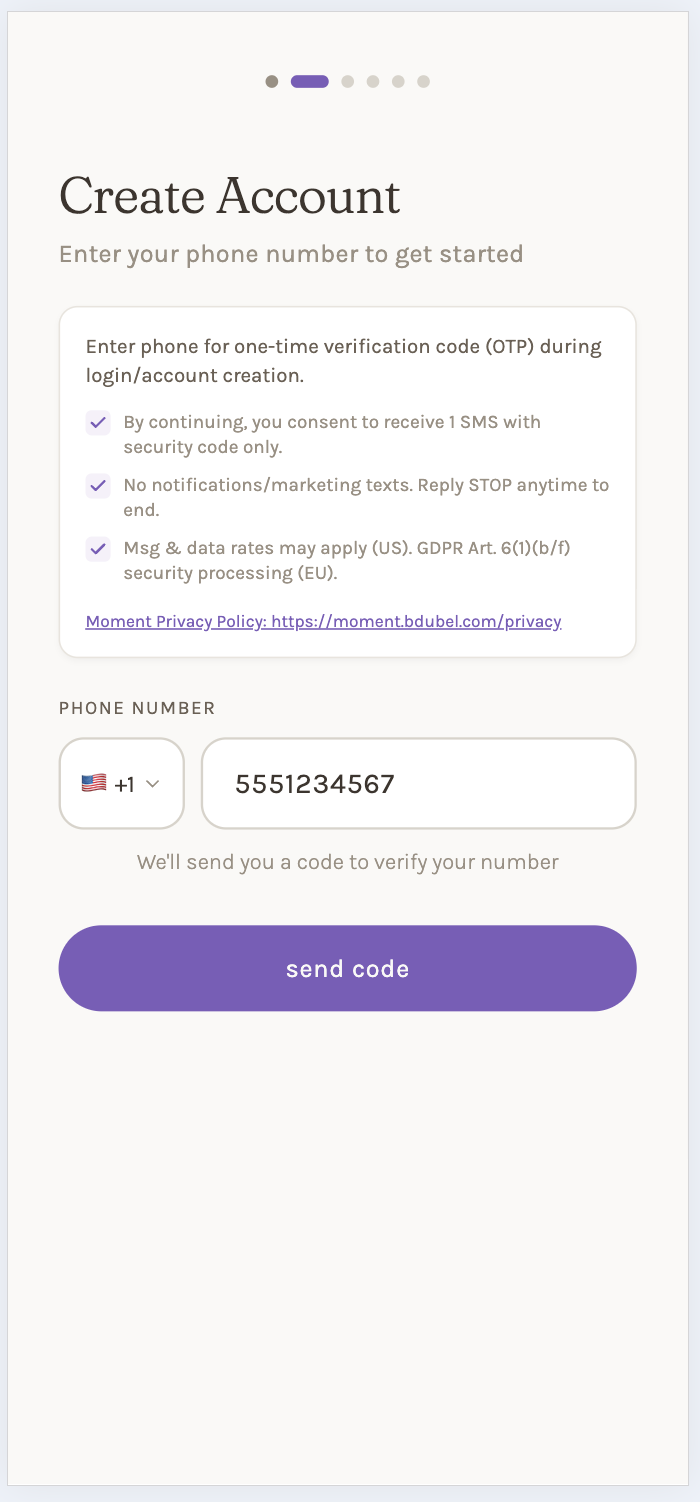
Task: Select the fourth progress step indicator
Action: click(373, 82)
